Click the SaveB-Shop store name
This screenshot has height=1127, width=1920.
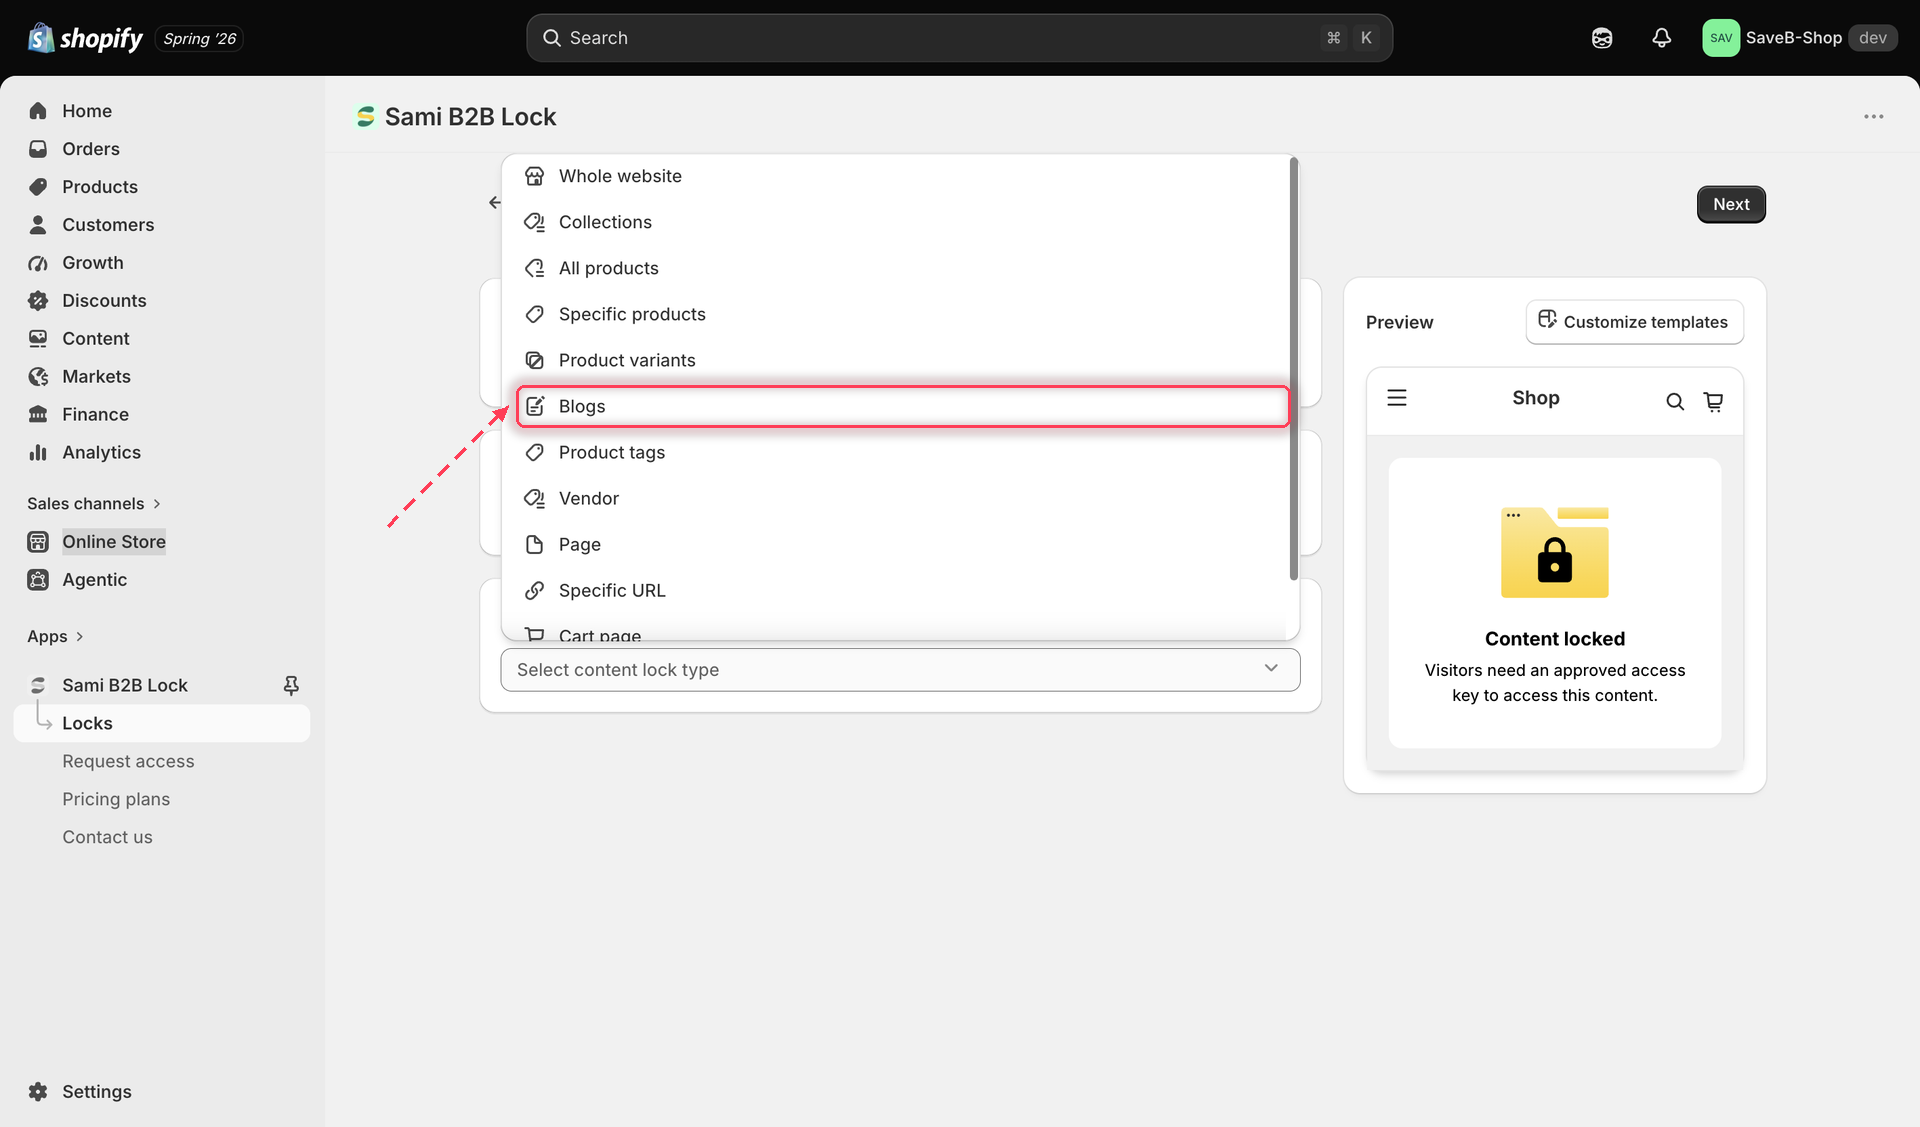1793,38
